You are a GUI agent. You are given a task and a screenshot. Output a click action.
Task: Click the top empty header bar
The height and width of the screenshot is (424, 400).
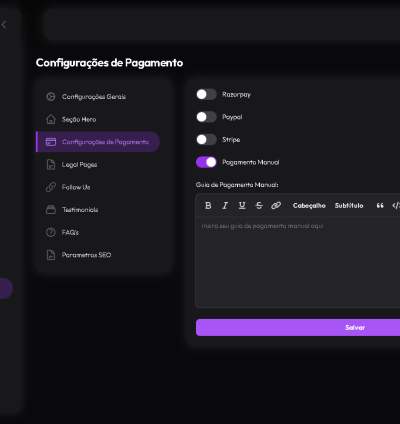coord(222,25)
